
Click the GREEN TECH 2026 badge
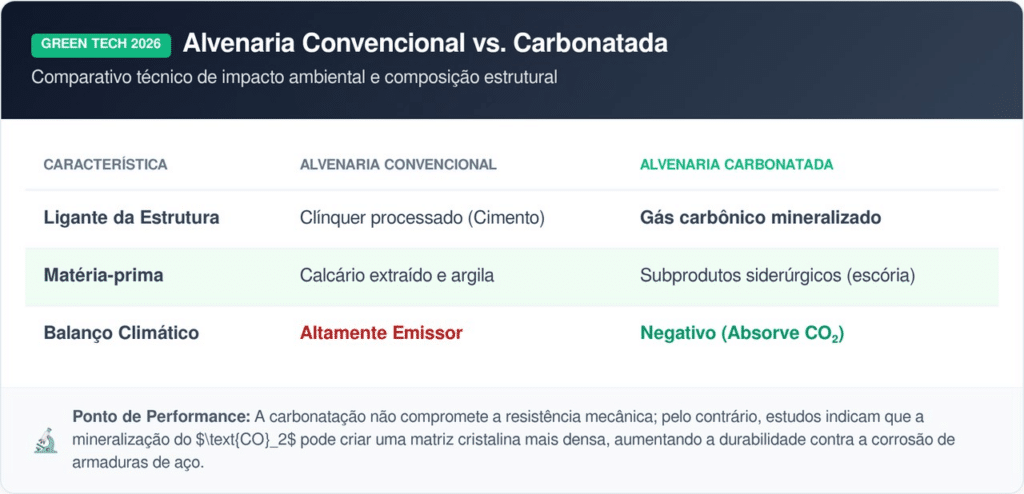click(x=102, y=44)
